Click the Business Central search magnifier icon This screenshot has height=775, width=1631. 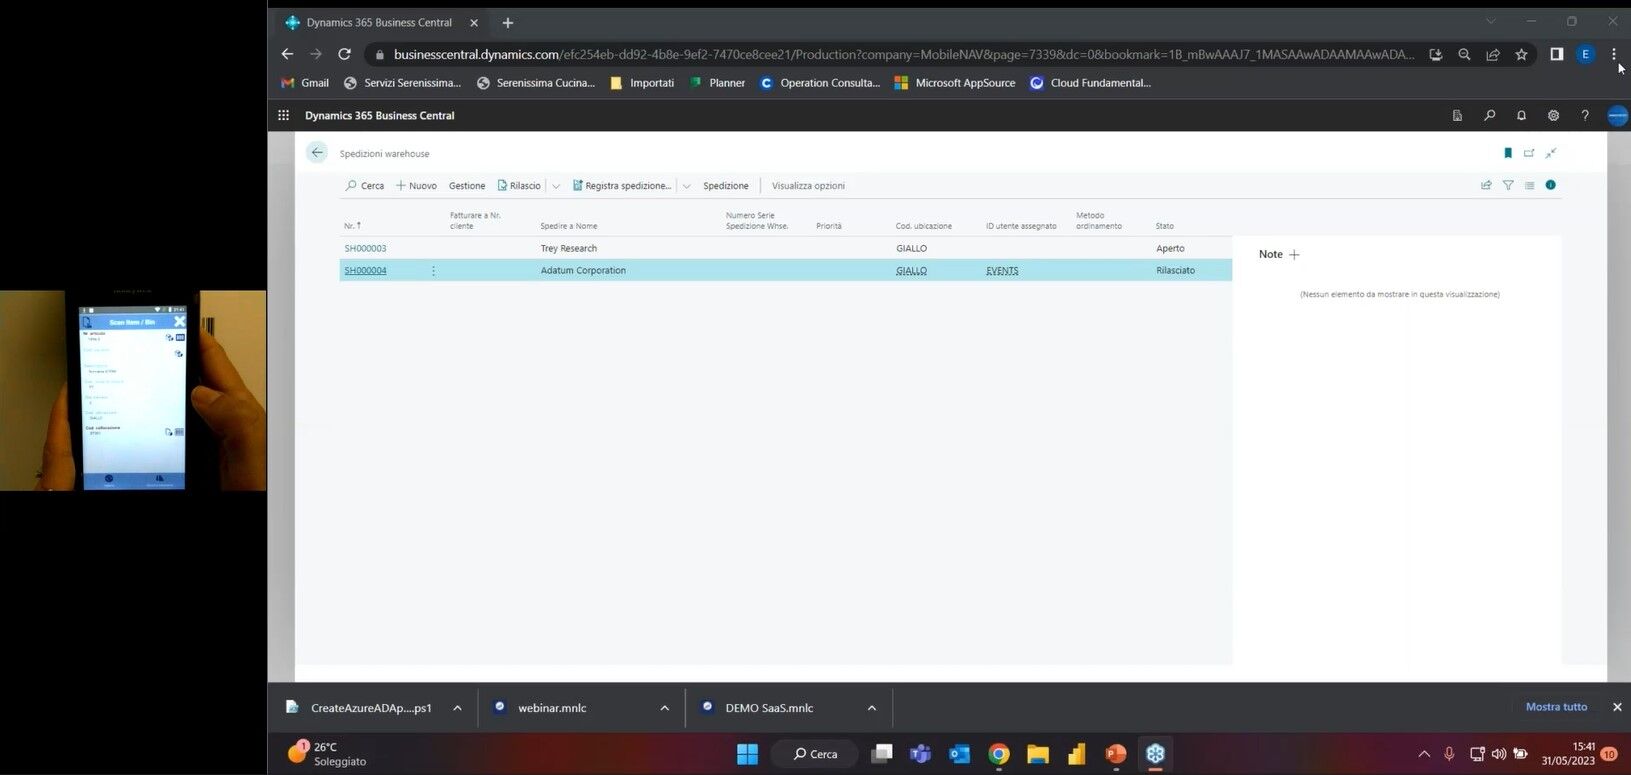tap(1489, 116)
